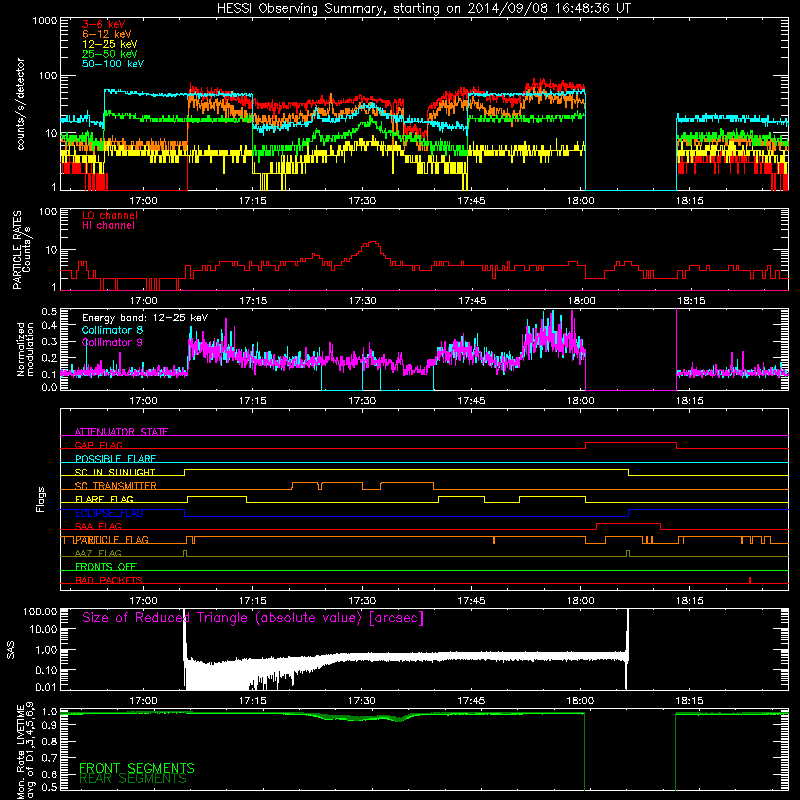The image size is (800, 800).
Task: Click the raised GAP FLAG segment after 18:00
Action: tap(631, 443)
